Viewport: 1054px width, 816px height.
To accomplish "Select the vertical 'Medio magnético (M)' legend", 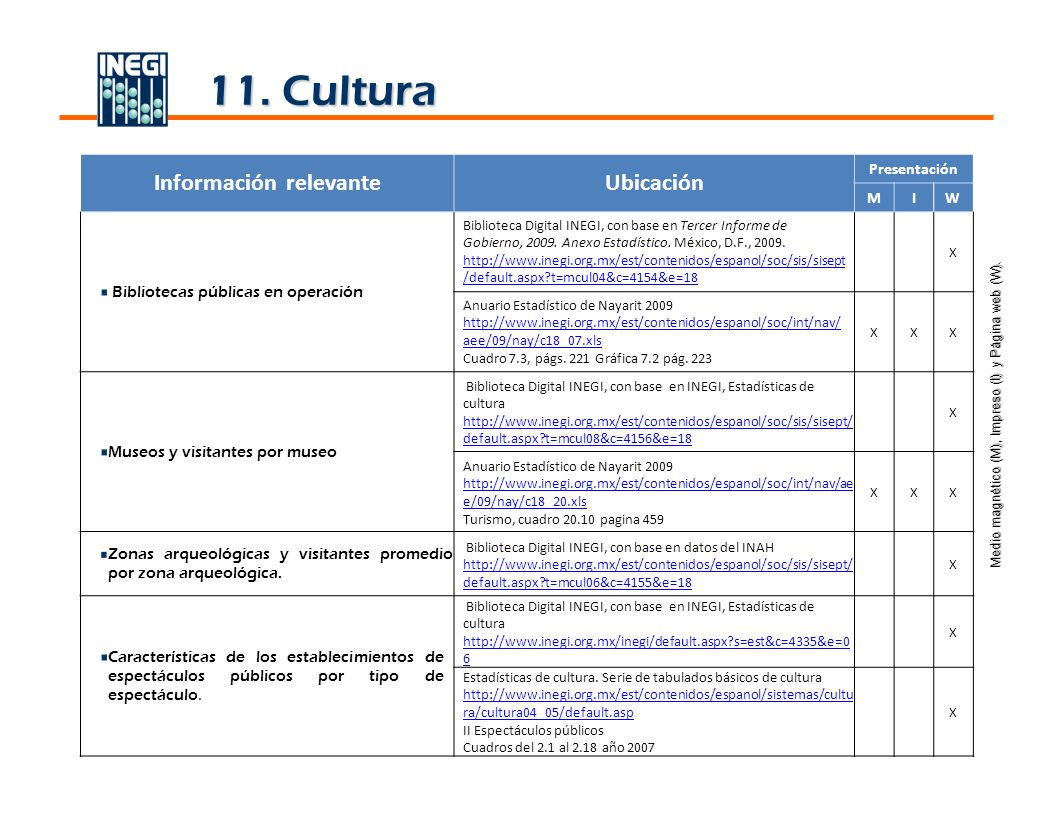I will [996, 414].
